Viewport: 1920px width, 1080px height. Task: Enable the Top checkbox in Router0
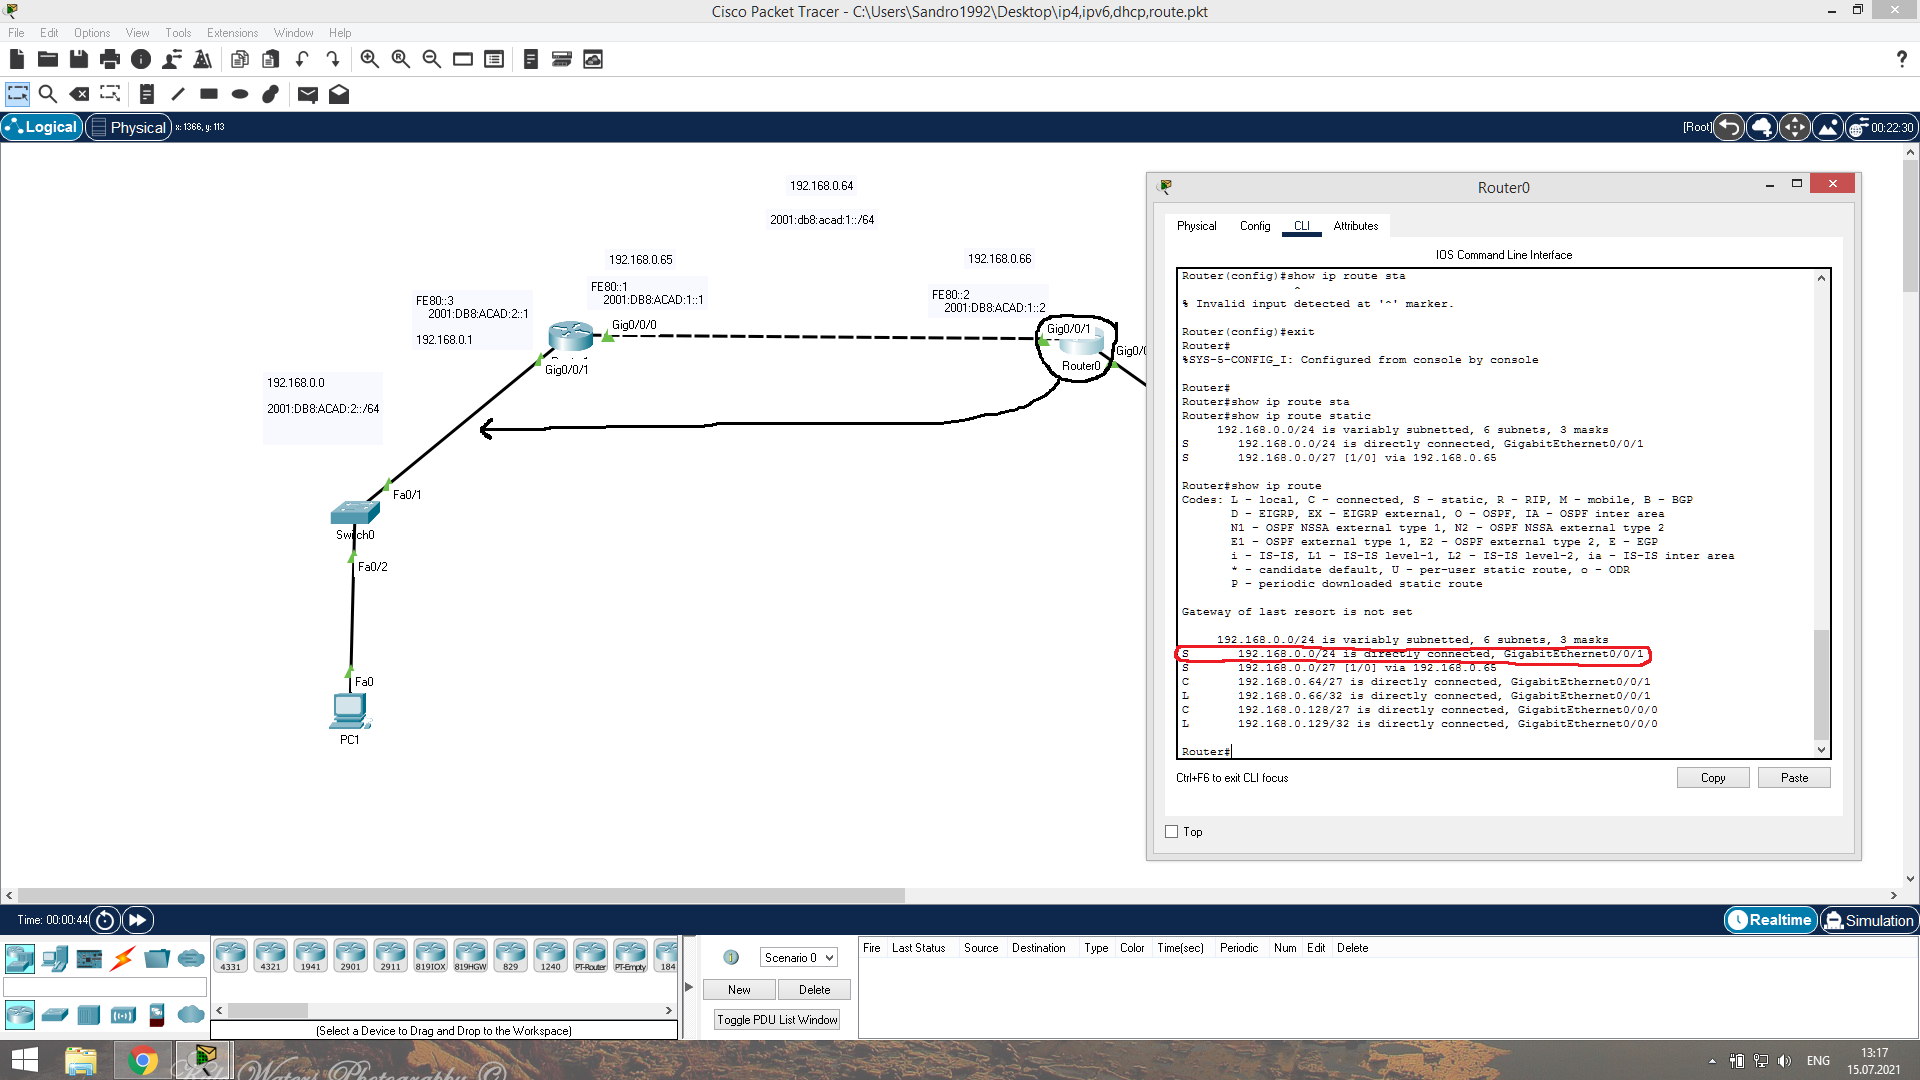1172,832
